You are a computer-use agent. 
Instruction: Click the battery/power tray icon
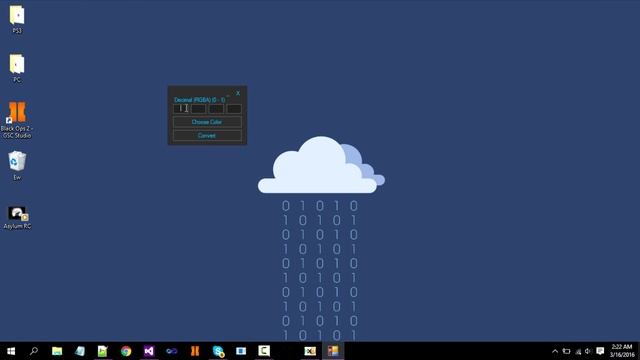567,351
